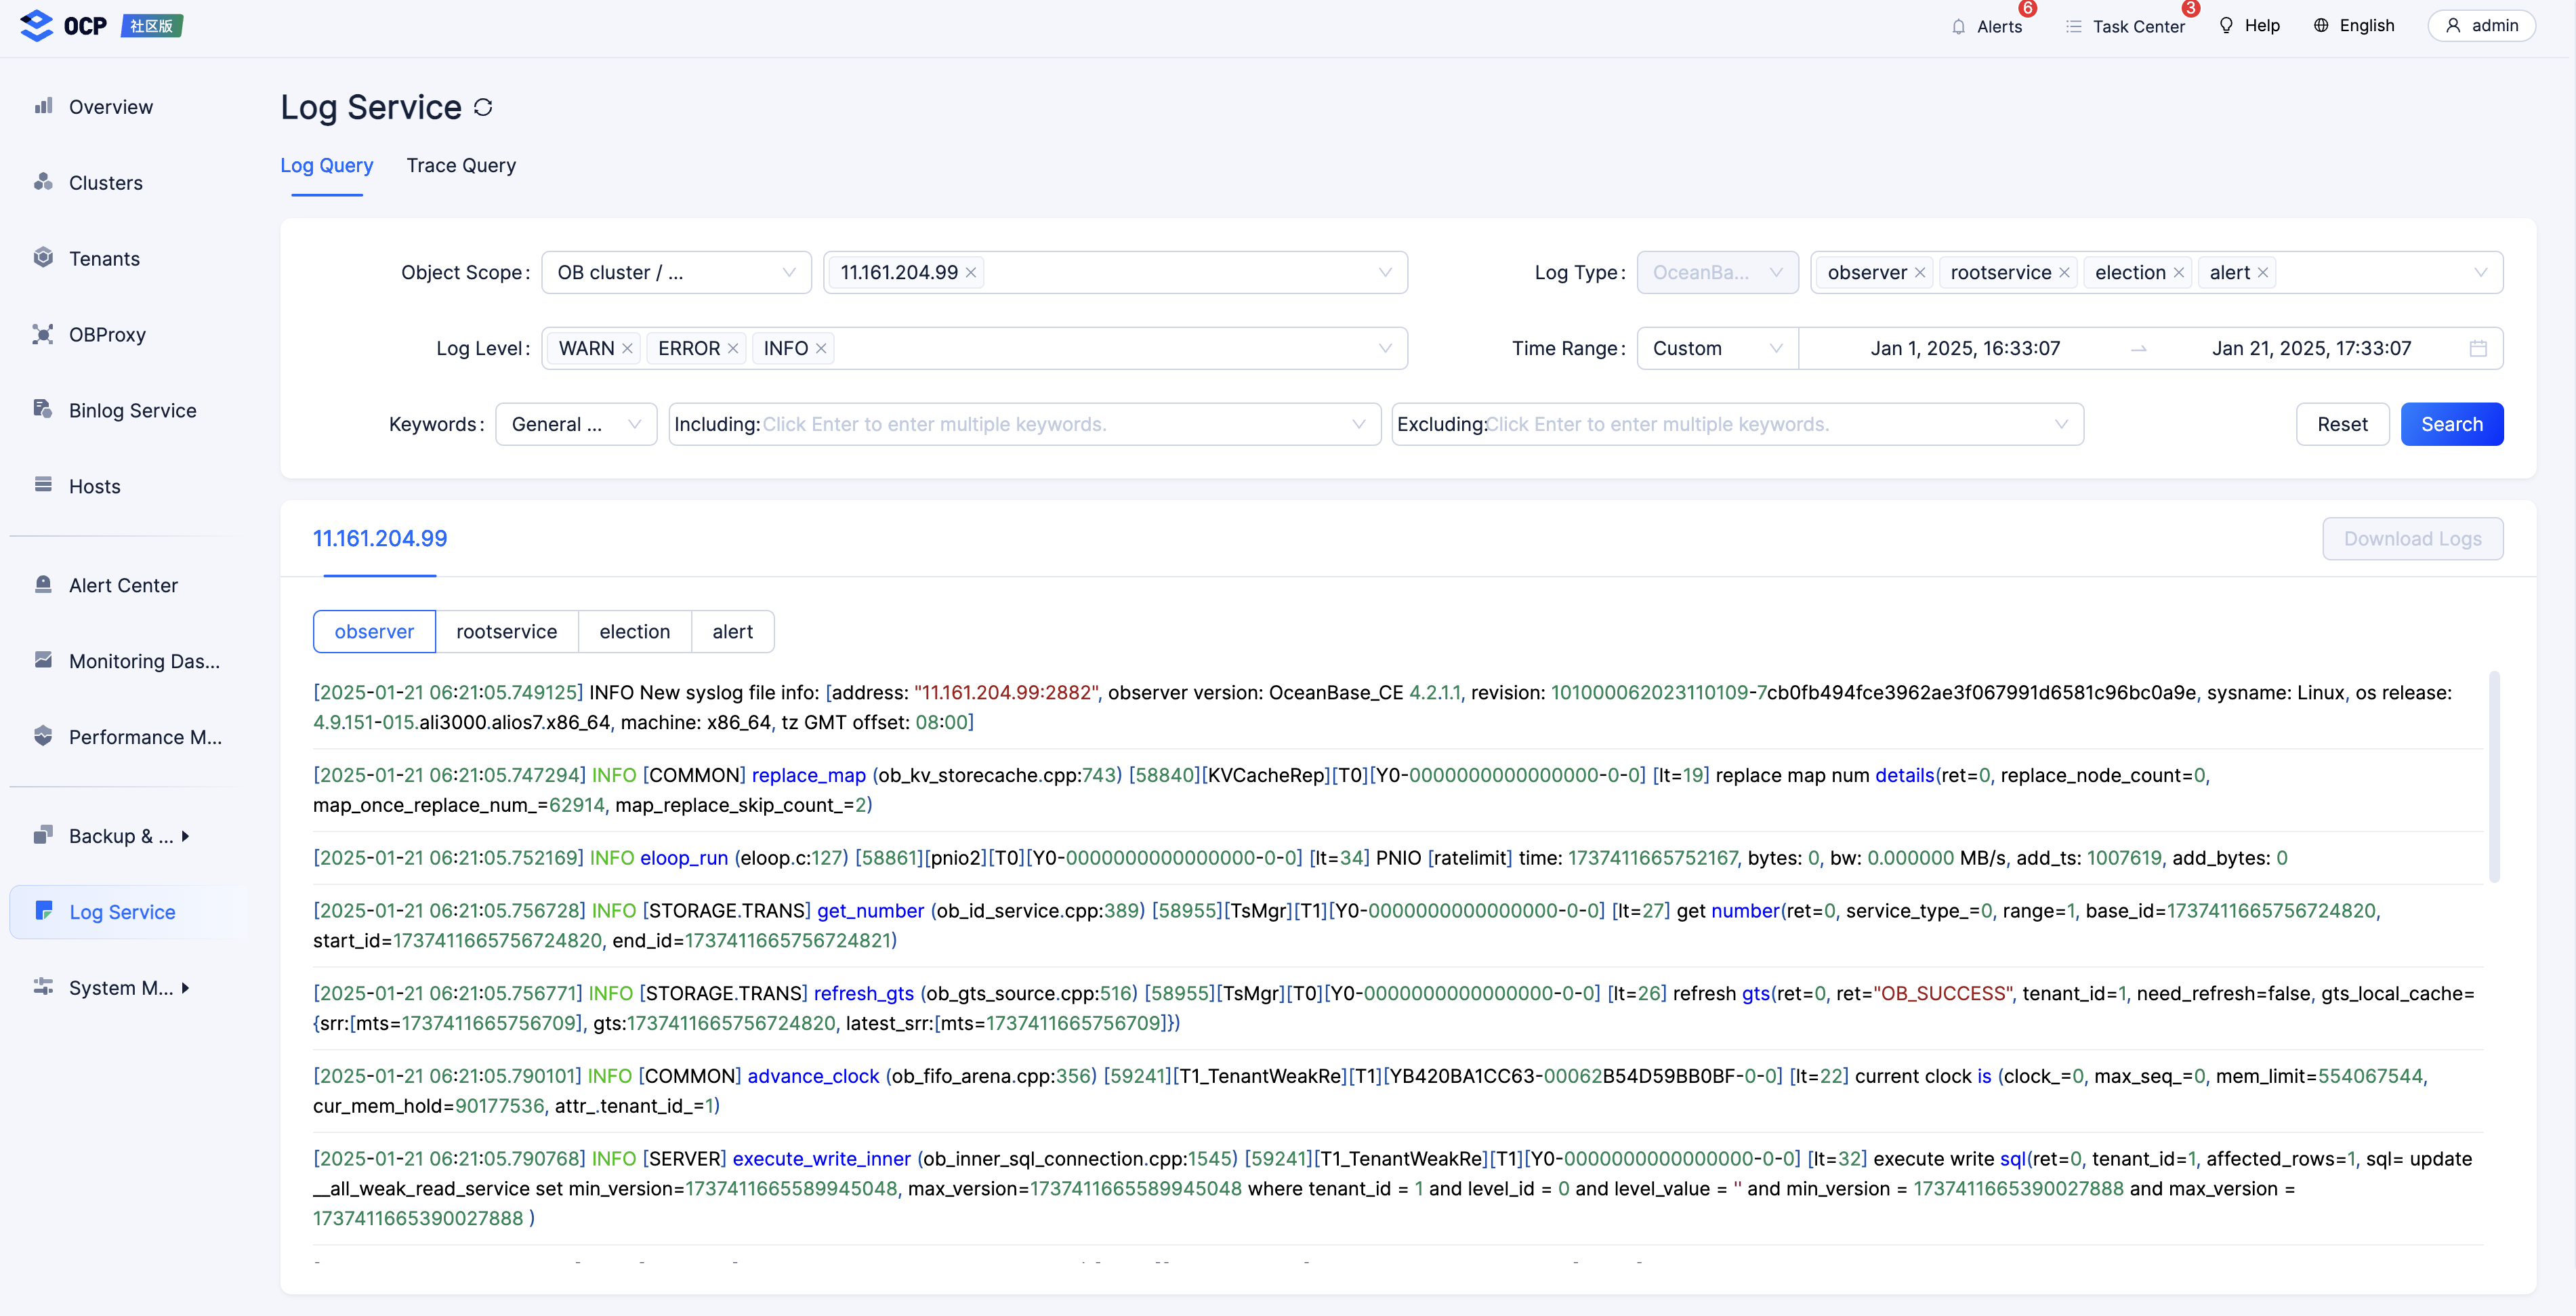Click the replace_map log function text
Image resolution: width=2576 pixels, height=1316 pixels.
click(808, 776)
